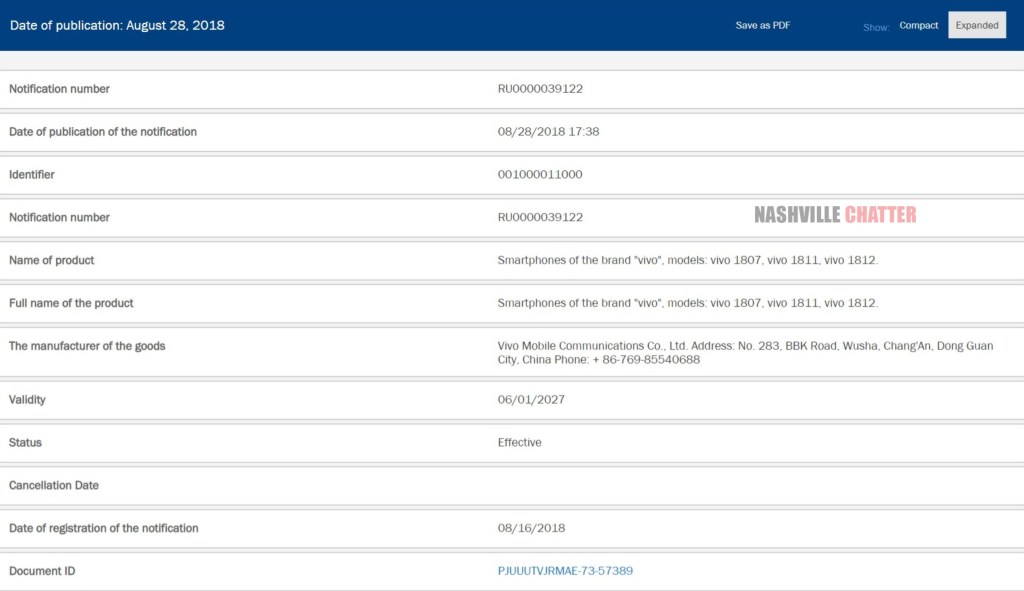Select the Identifier row label

[32, 175]
